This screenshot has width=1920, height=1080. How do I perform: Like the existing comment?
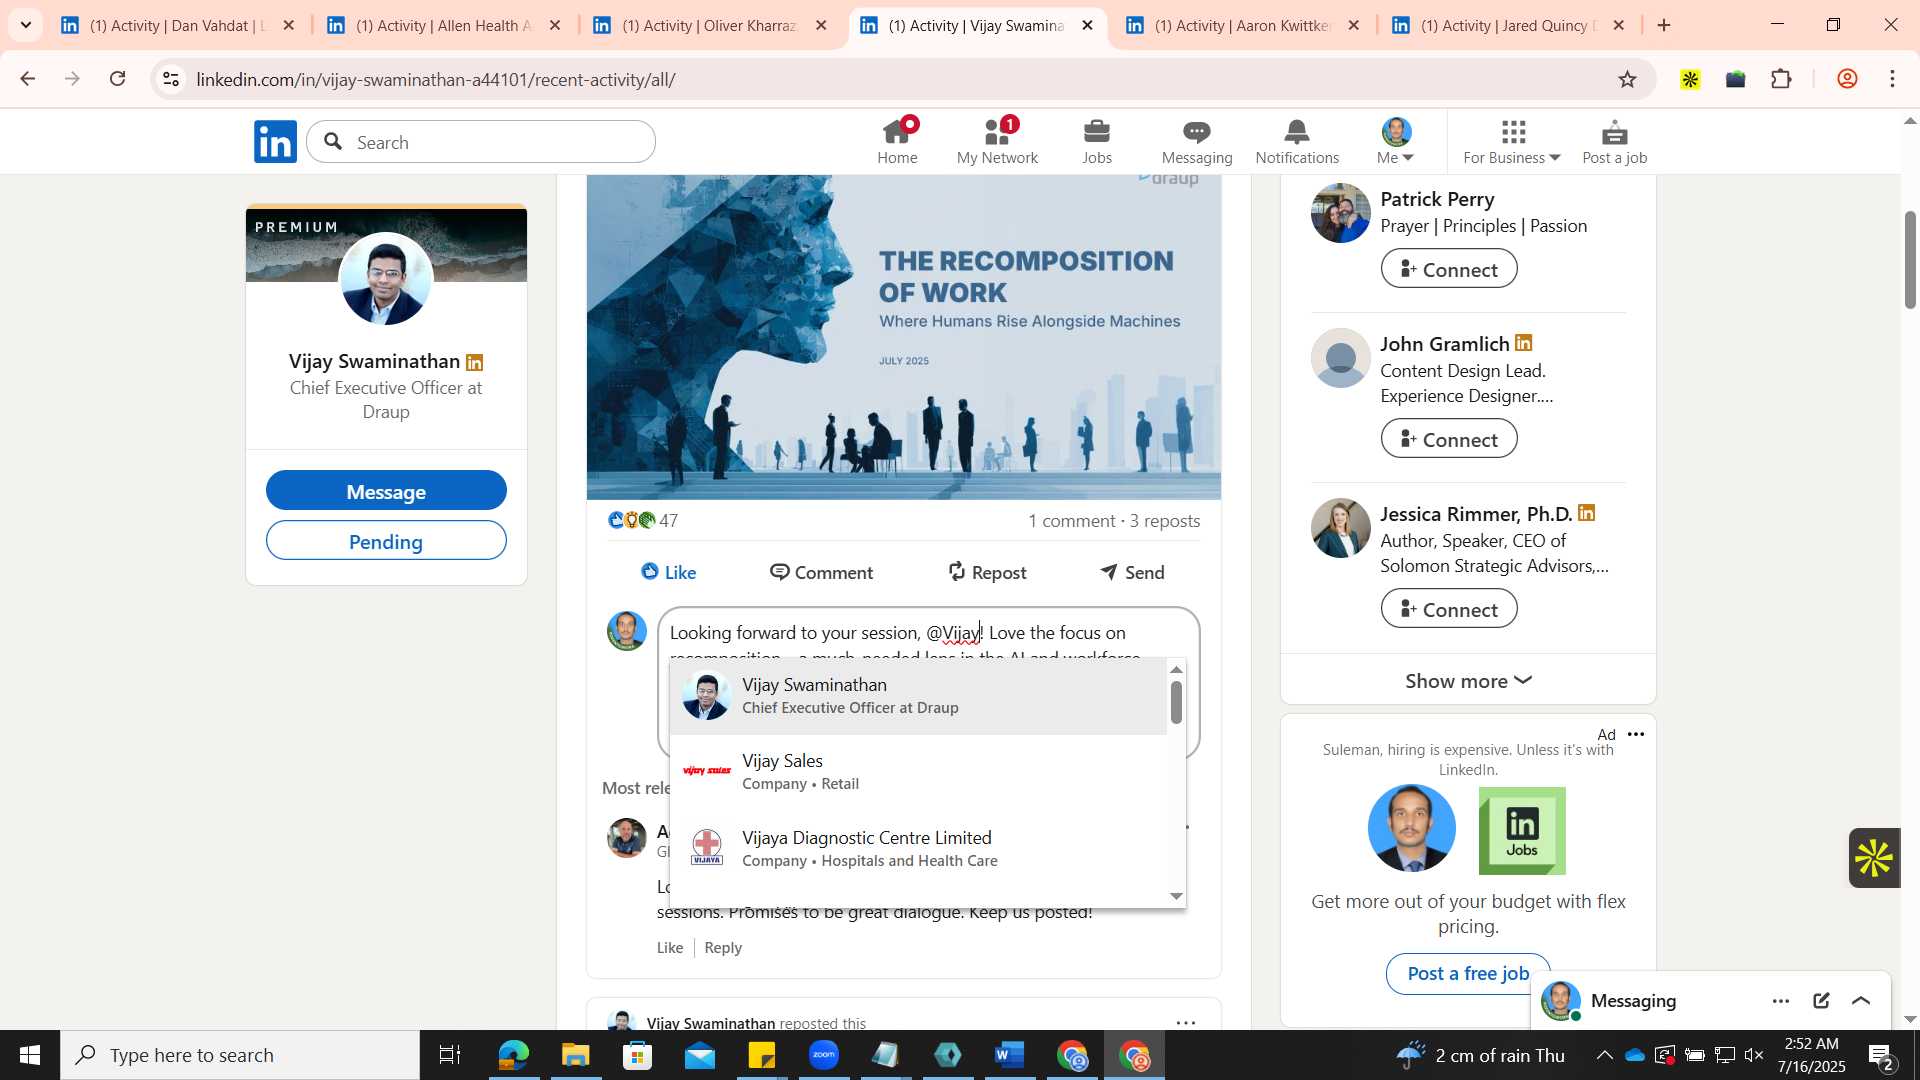670,948
